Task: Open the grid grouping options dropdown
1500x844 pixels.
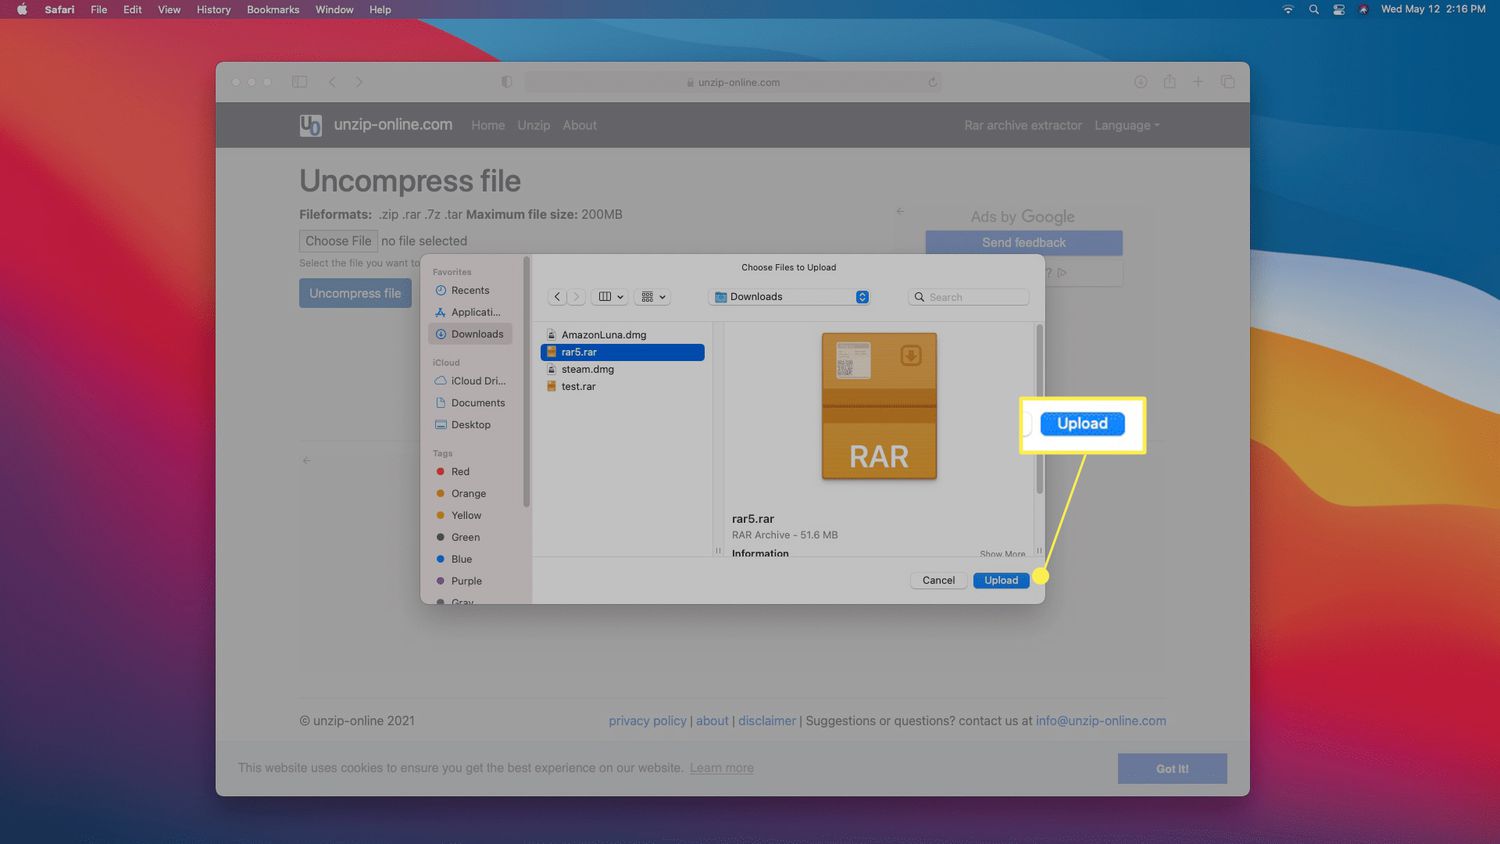Action: point(653,297)
